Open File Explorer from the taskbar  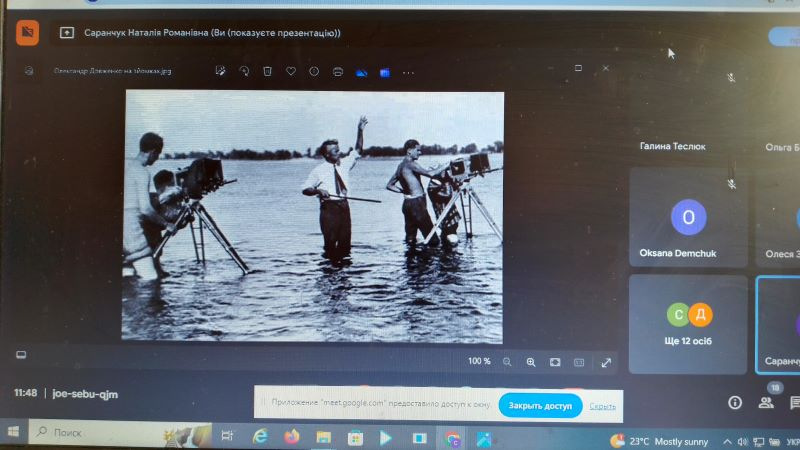pyautogui.click(x=323, y=437)
